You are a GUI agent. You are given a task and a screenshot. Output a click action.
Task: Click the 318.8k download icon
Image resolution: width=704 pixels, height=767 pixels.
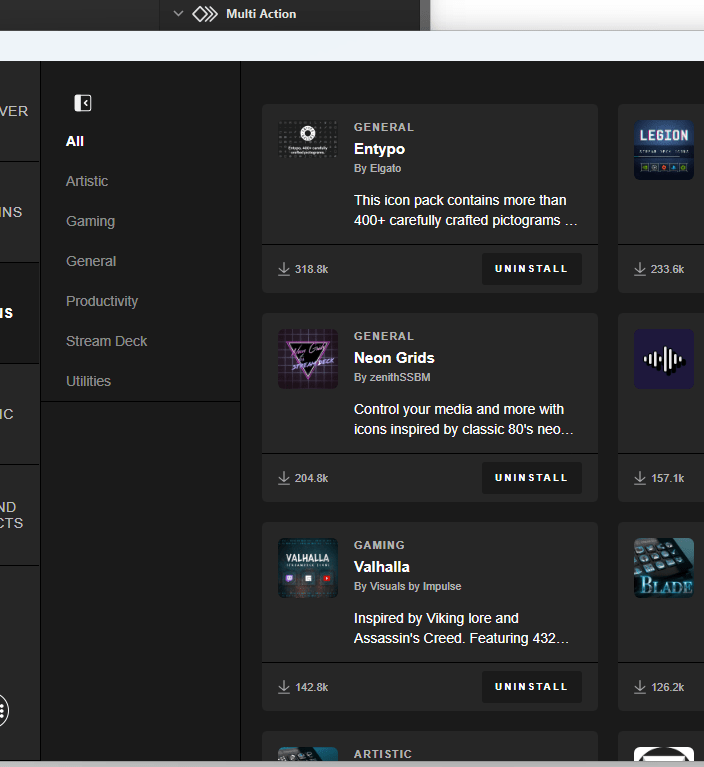(284, 269)
